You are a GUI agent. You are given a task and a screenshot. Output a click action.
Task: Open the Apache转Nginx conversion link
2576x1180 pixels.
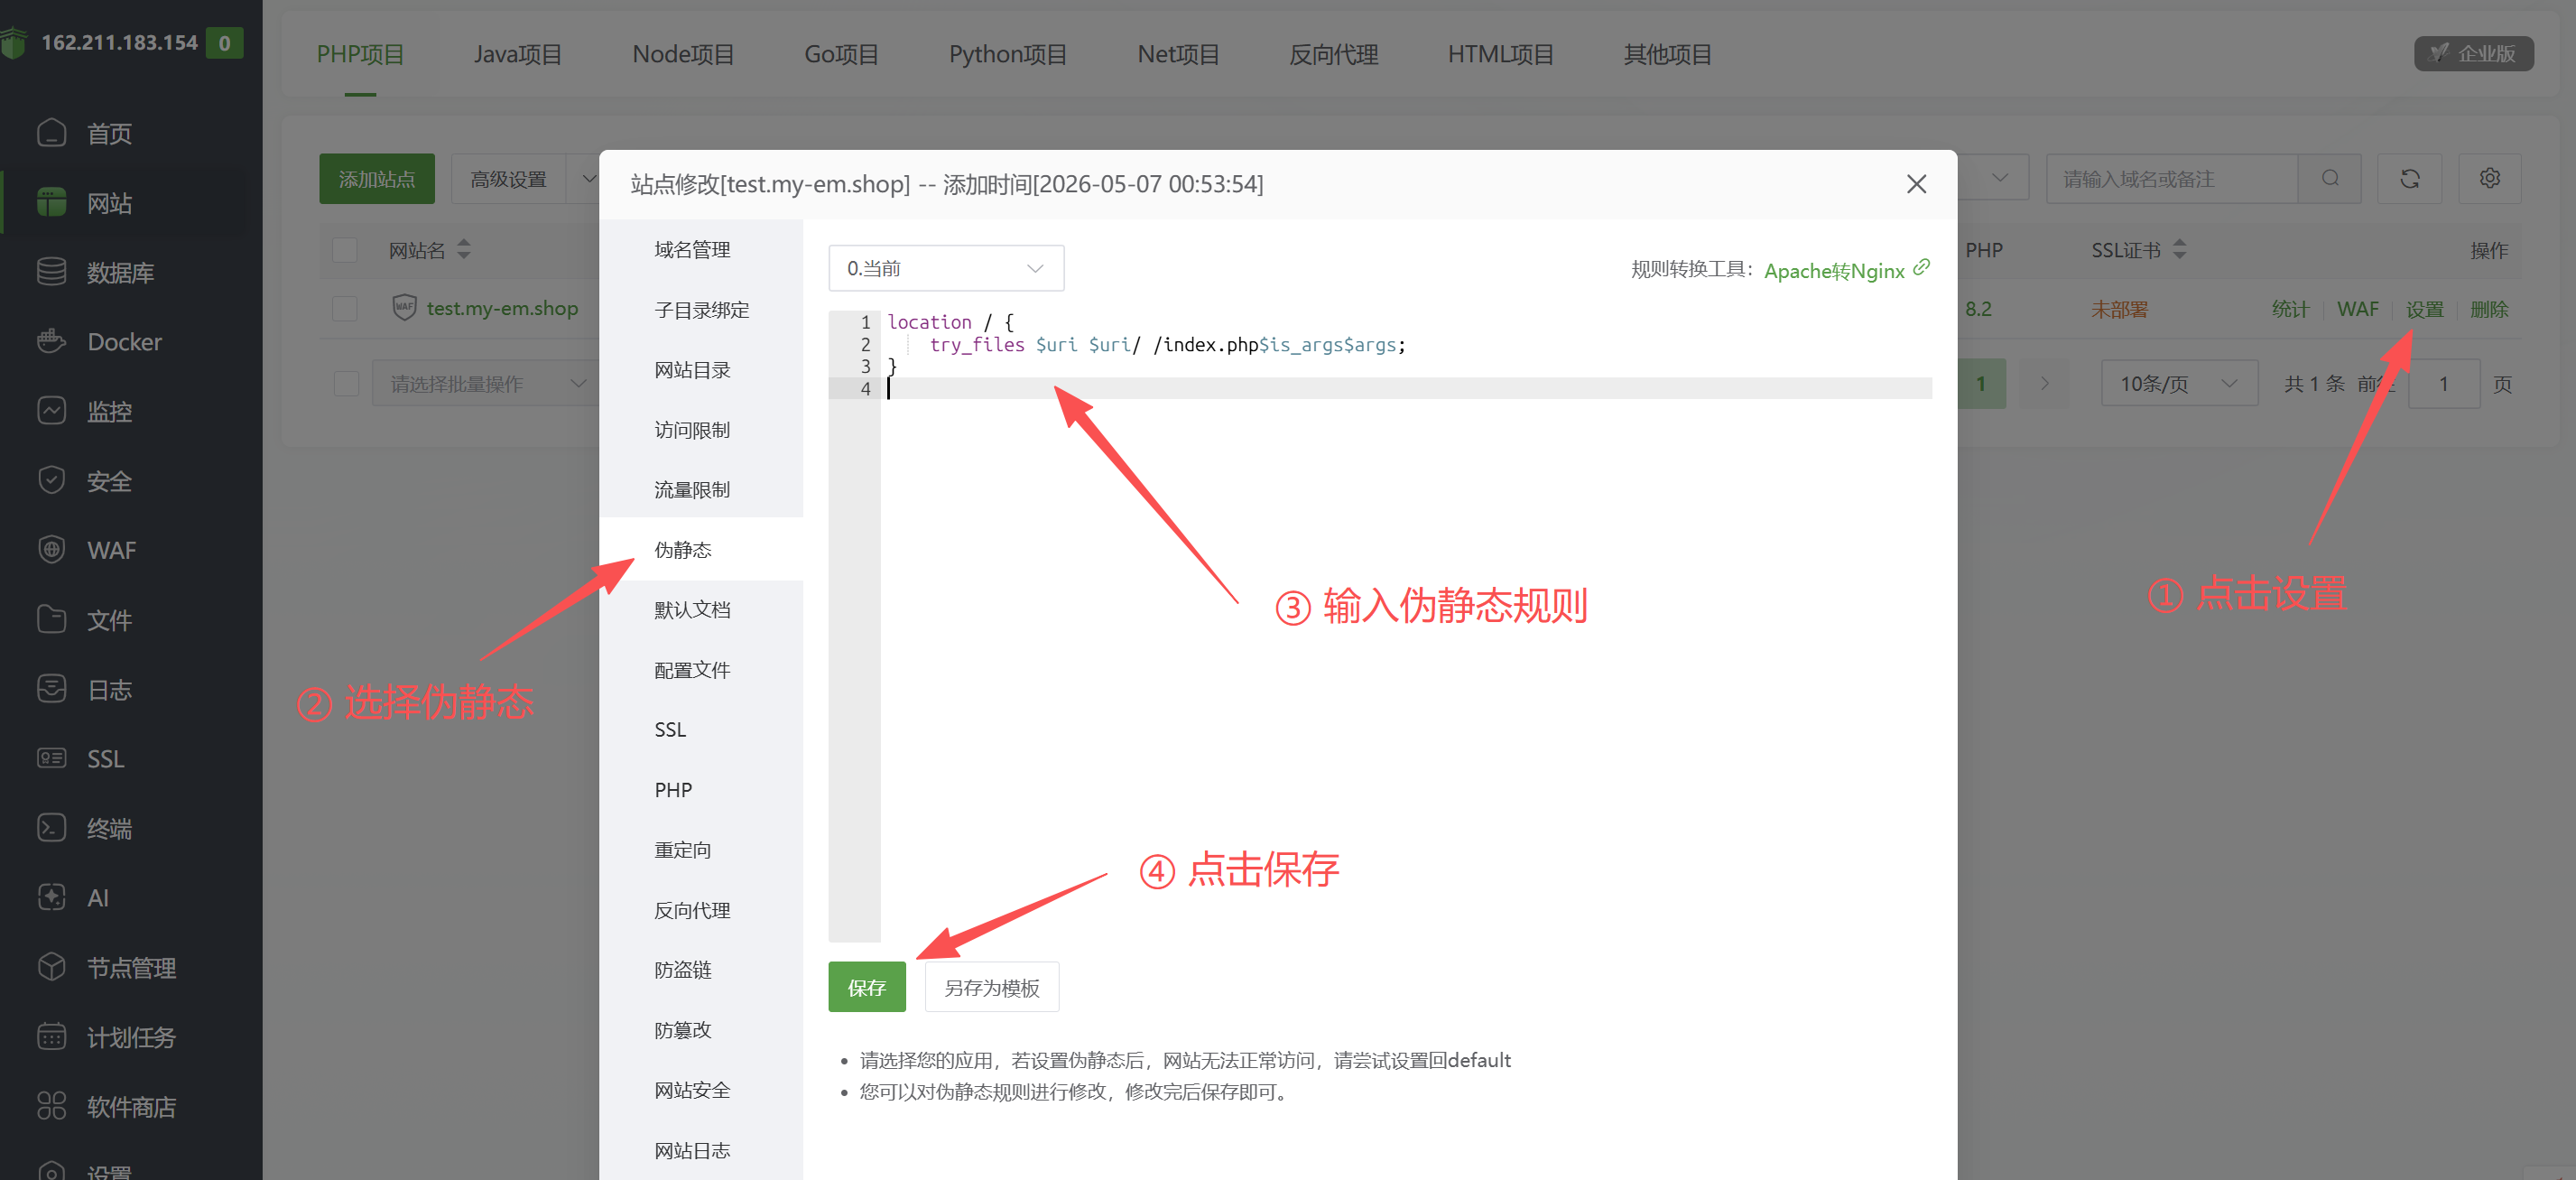click(x=1834, y=270)
